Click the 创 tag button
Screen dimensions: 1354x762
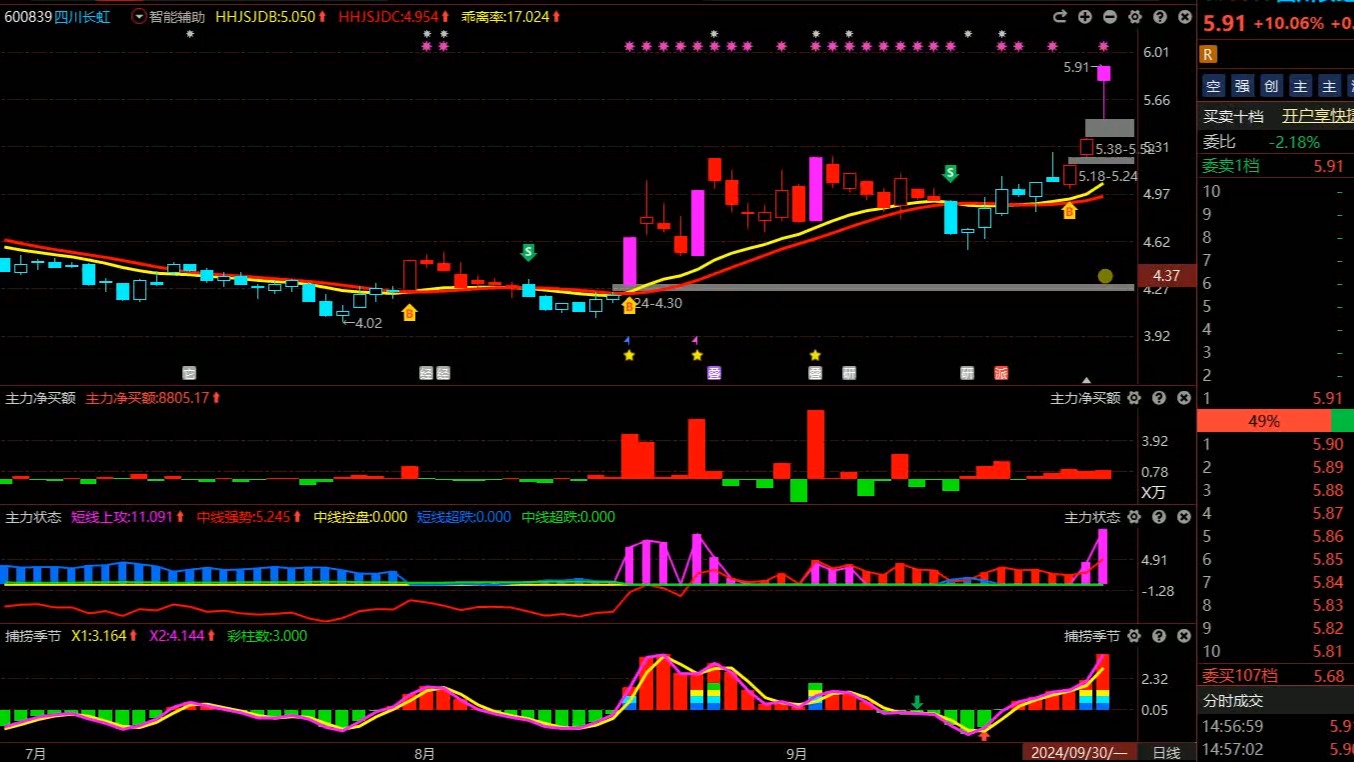[1271, 86]
